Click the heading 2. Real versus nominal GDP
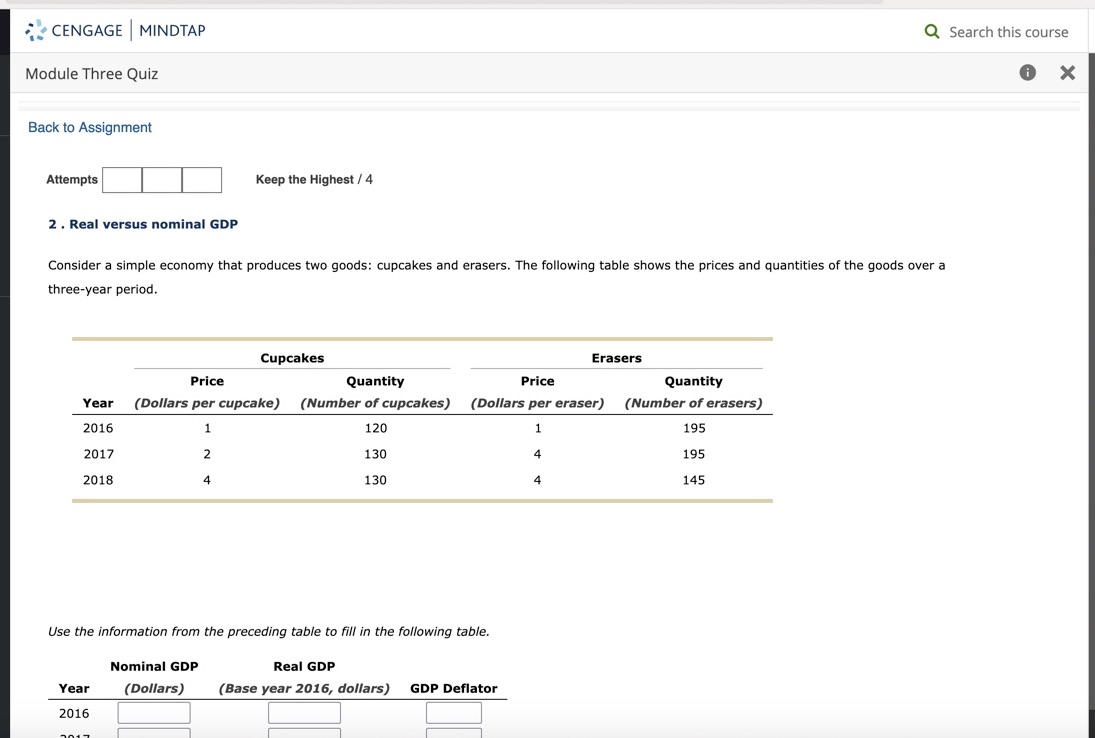 pyautogui.click(x=143, y=224)
